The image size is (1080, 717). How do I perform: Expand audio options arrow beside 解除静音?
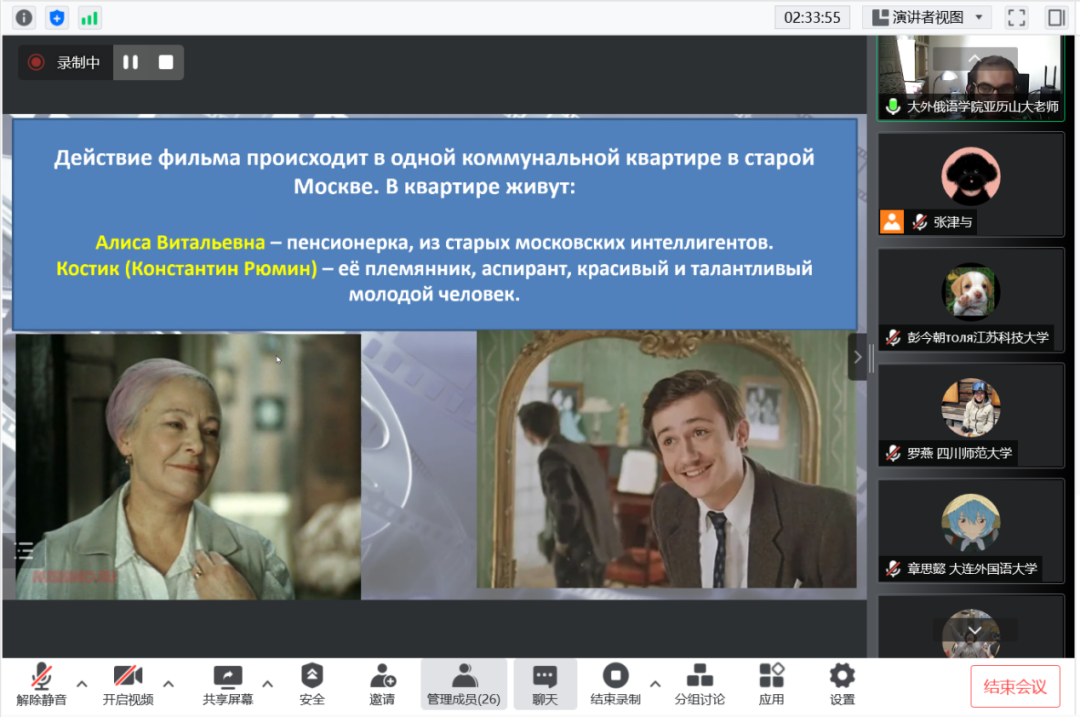click(82, 684)
